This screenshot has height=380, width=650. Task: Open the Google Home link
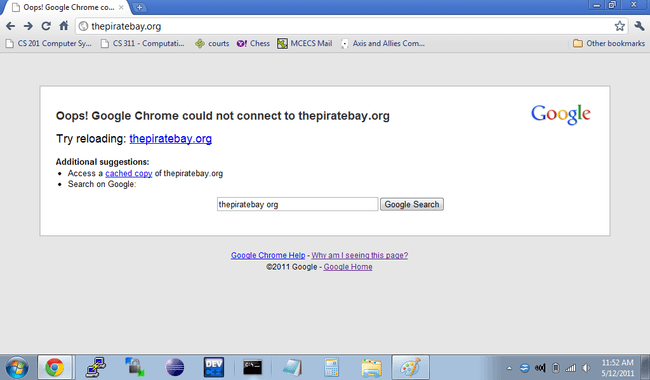coord(348,267)
